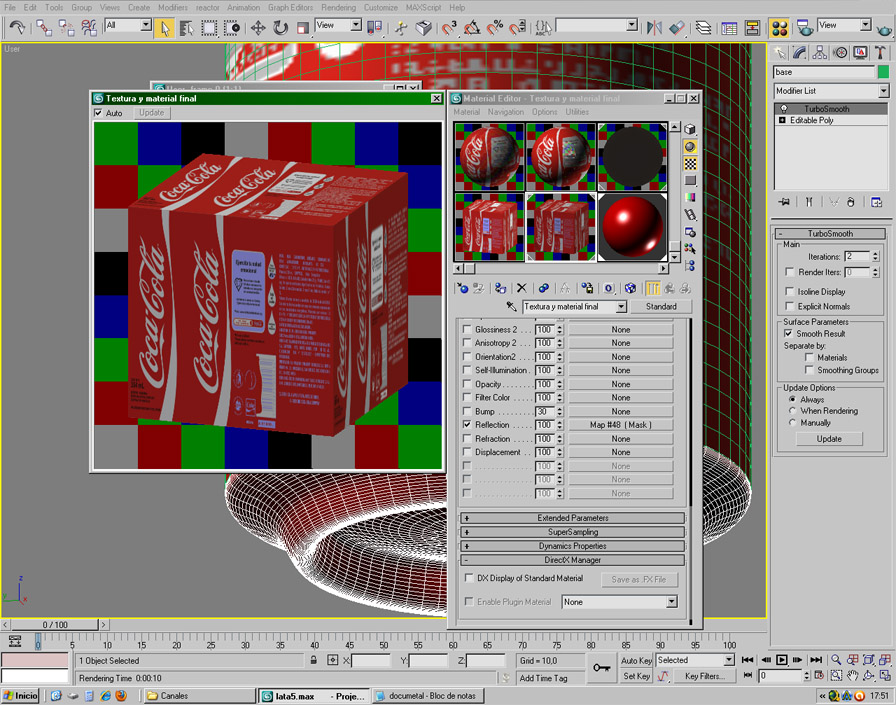Switch to the Display command panel
Image resolution: width=896 pixels, height=705 pixels.
click(860, 53)
